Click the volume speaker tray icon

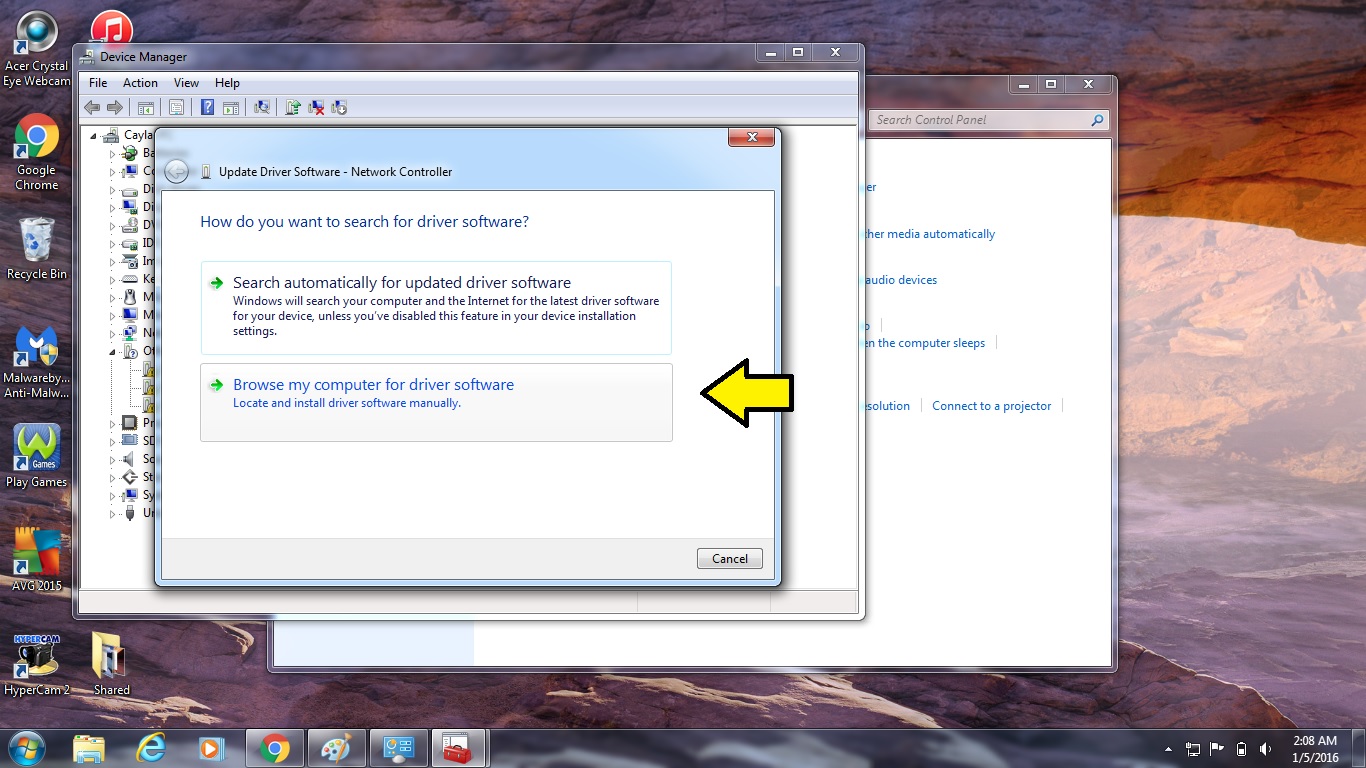tap(1266, 749)
